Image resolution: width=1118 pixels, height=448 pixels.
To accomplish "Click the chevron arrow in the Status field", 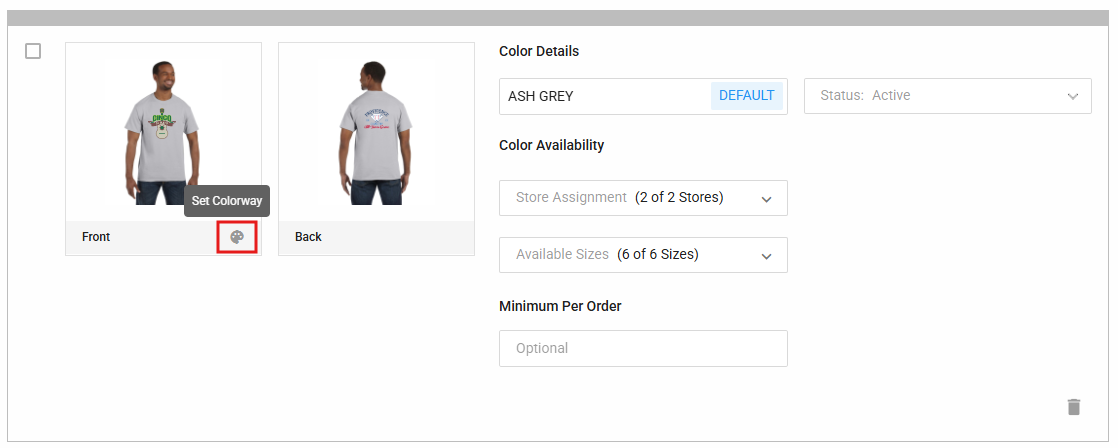I will click(1073, 97).
